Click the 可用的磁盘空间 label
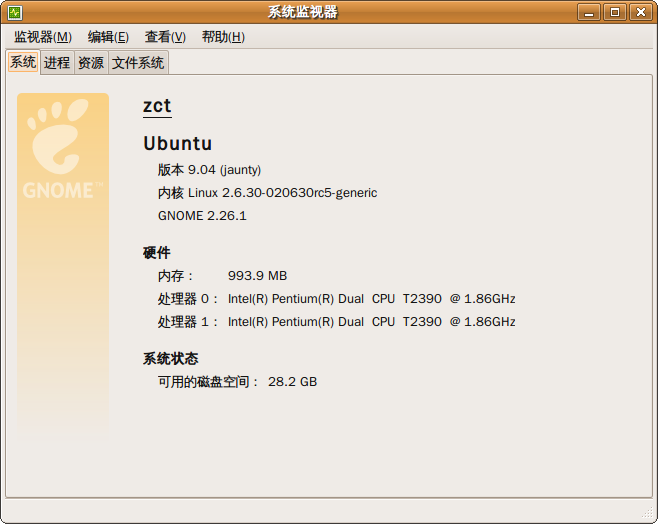 [208, 382]
